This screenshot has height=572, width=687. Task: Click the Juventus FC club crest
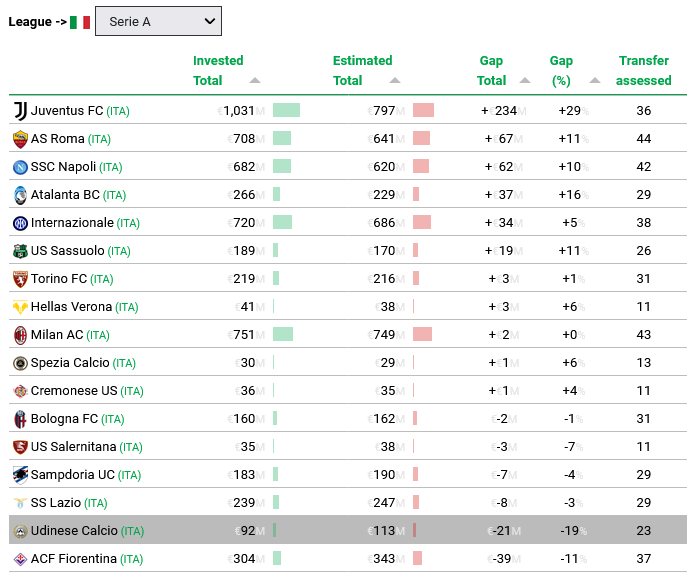point(20,111)
